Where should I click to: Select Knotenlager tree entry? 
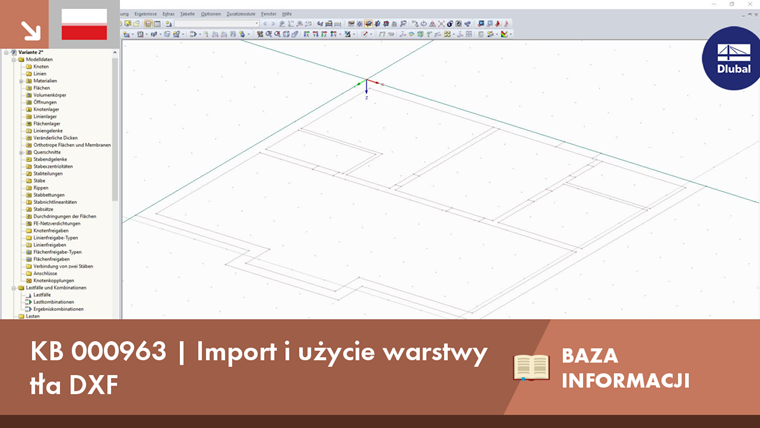[46, 110]
